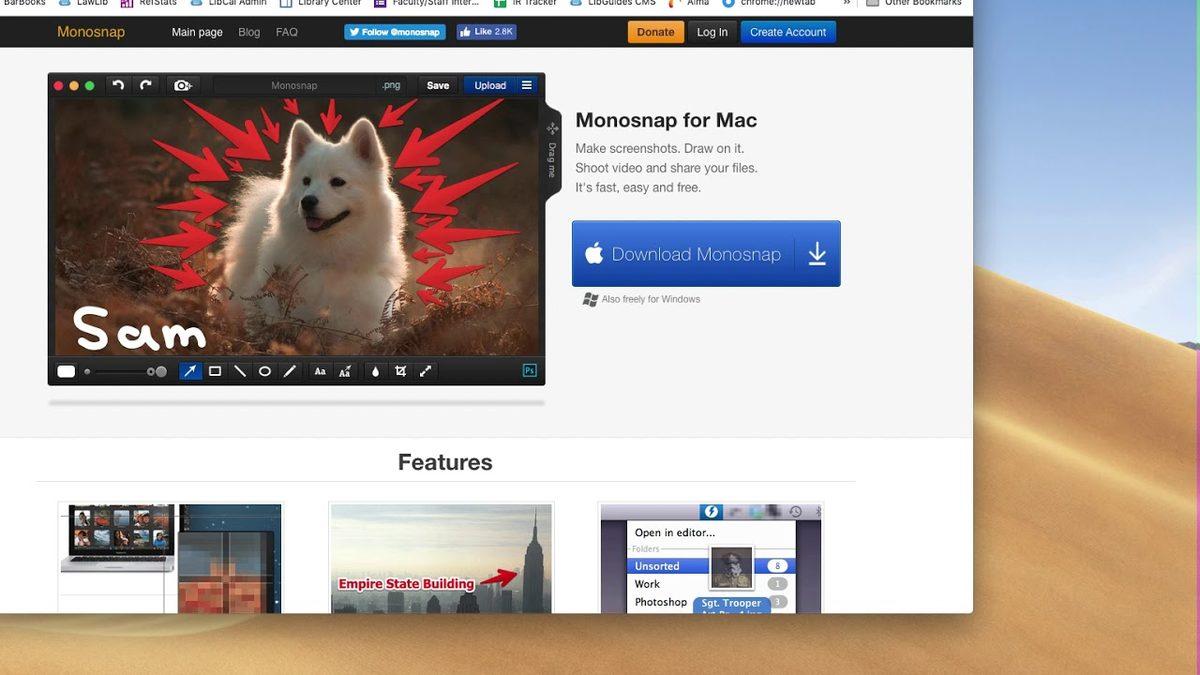This screenshot has width=1200, height=675.
Task: Click the Donate button
Action: point(655,32)
